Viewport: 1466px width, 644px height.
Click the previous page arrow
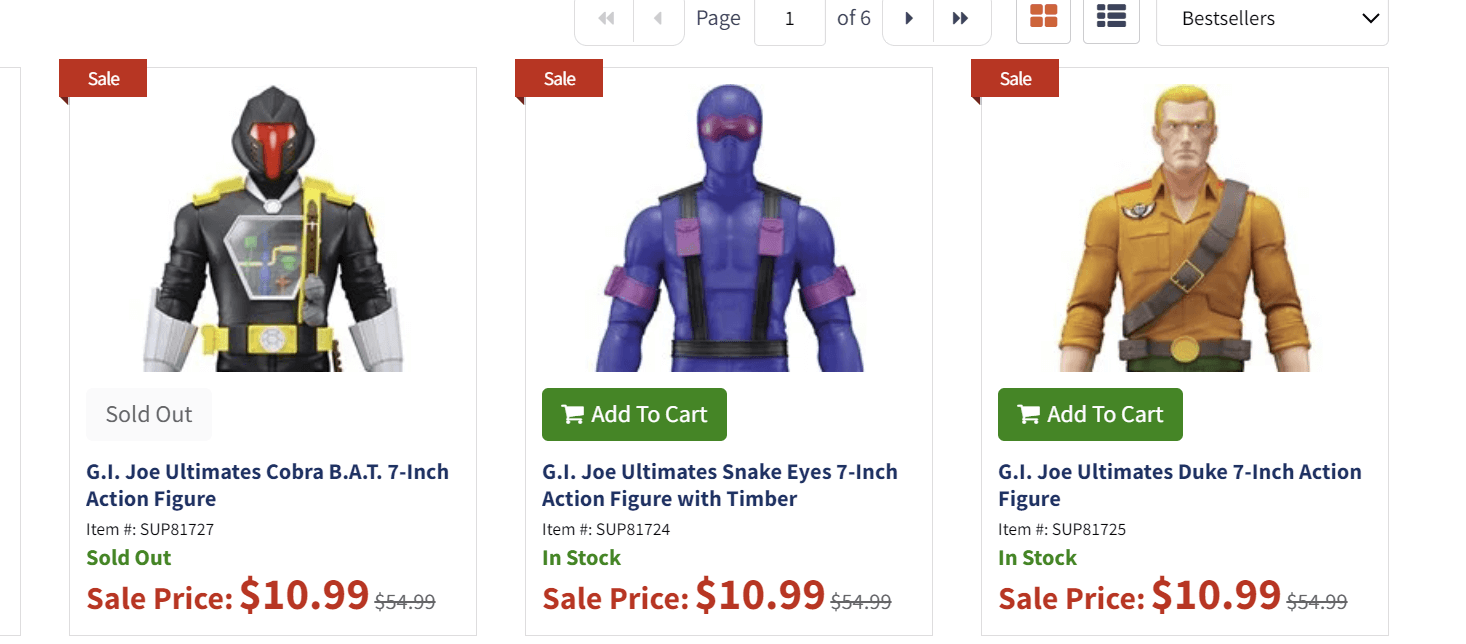point(658,17)
